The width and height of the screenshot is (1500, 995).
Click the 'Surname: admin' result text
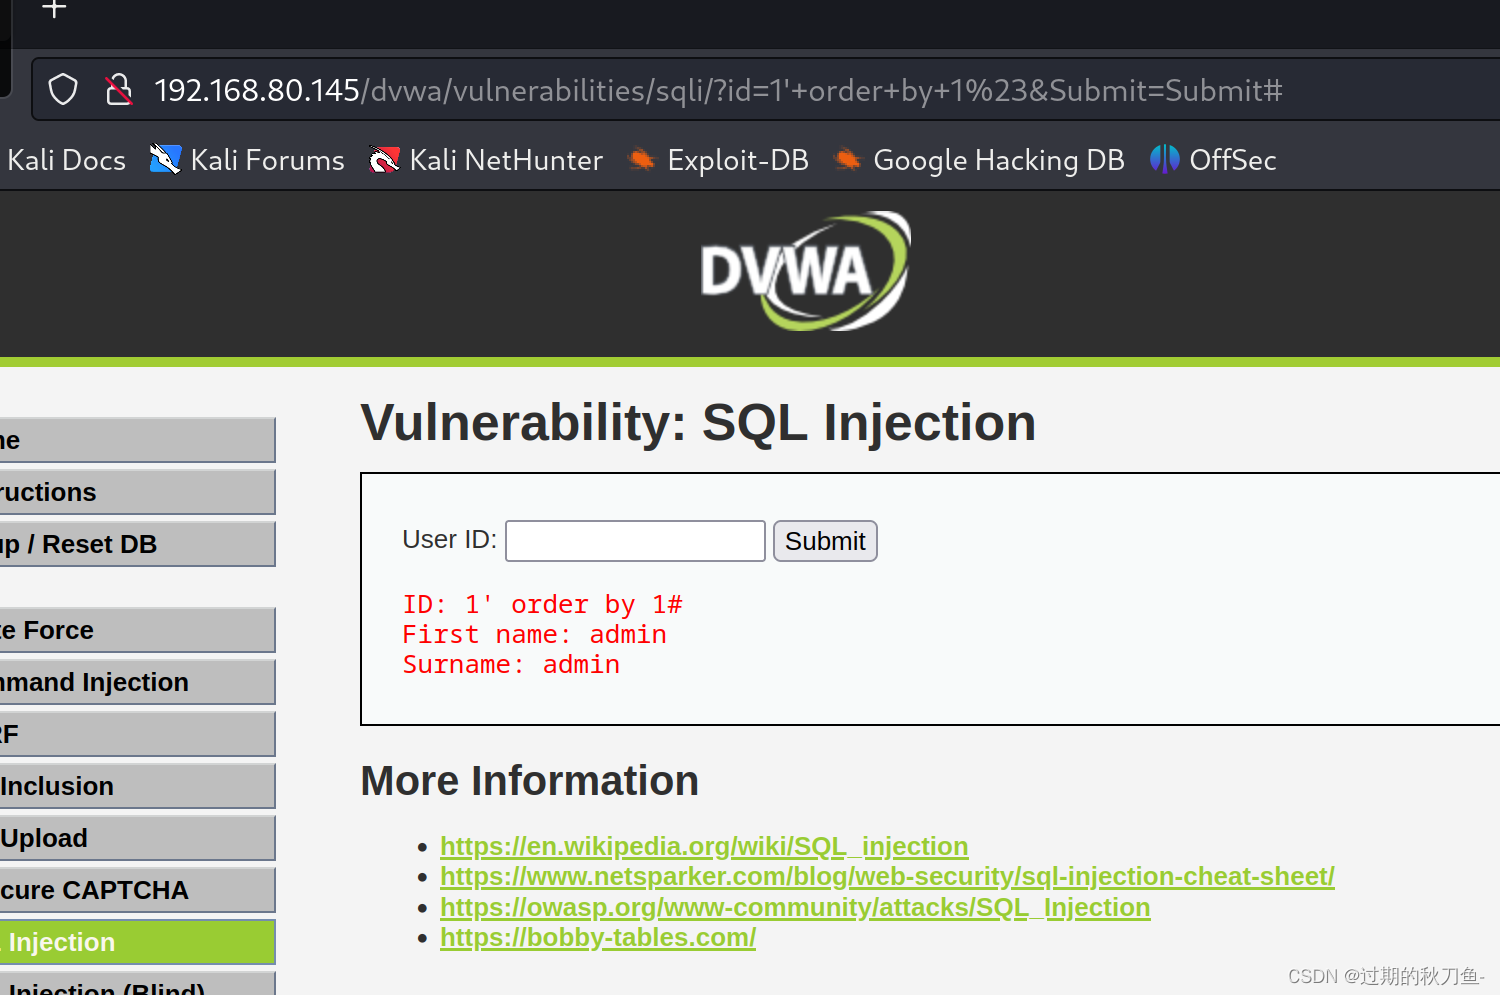pyautogui.click(x=511, y=665)
